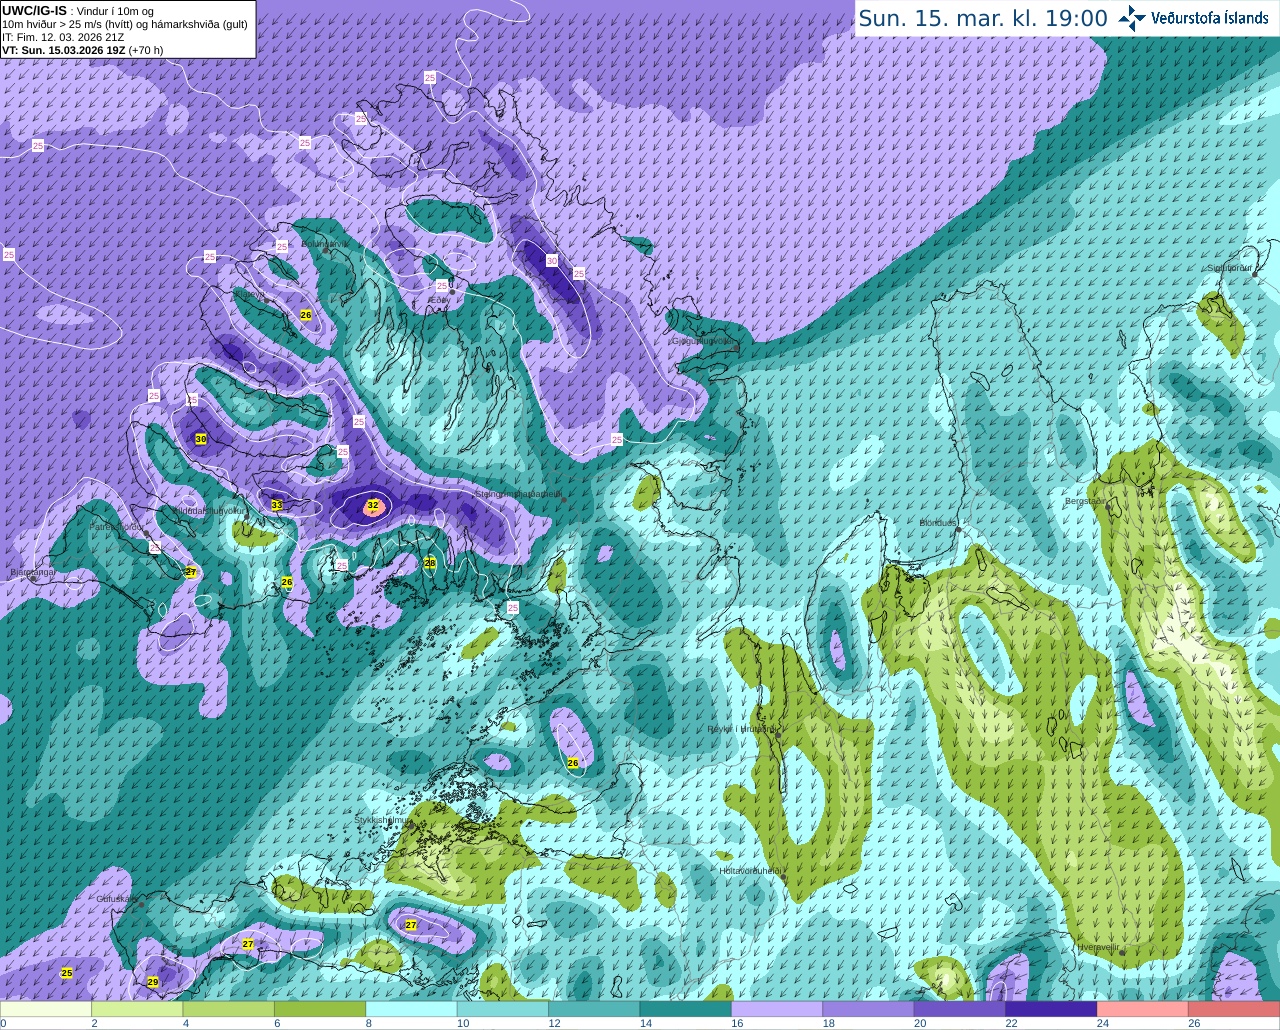Click the Blönduós station label
The height and width of the screenshot is (1030, 1280).
click(x=939, y=523)
